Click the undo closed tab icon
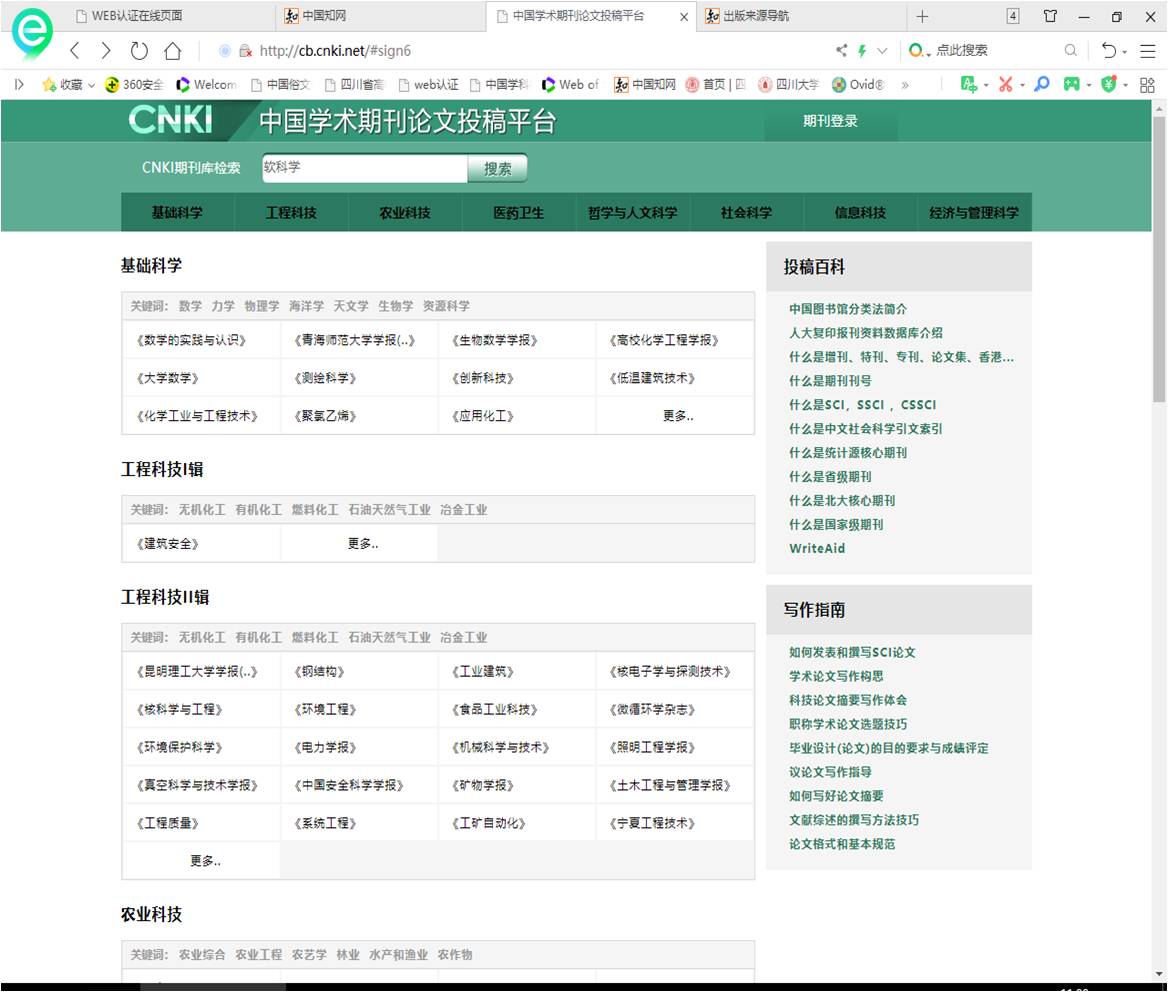1168x992 pixels. [1109, 50]
